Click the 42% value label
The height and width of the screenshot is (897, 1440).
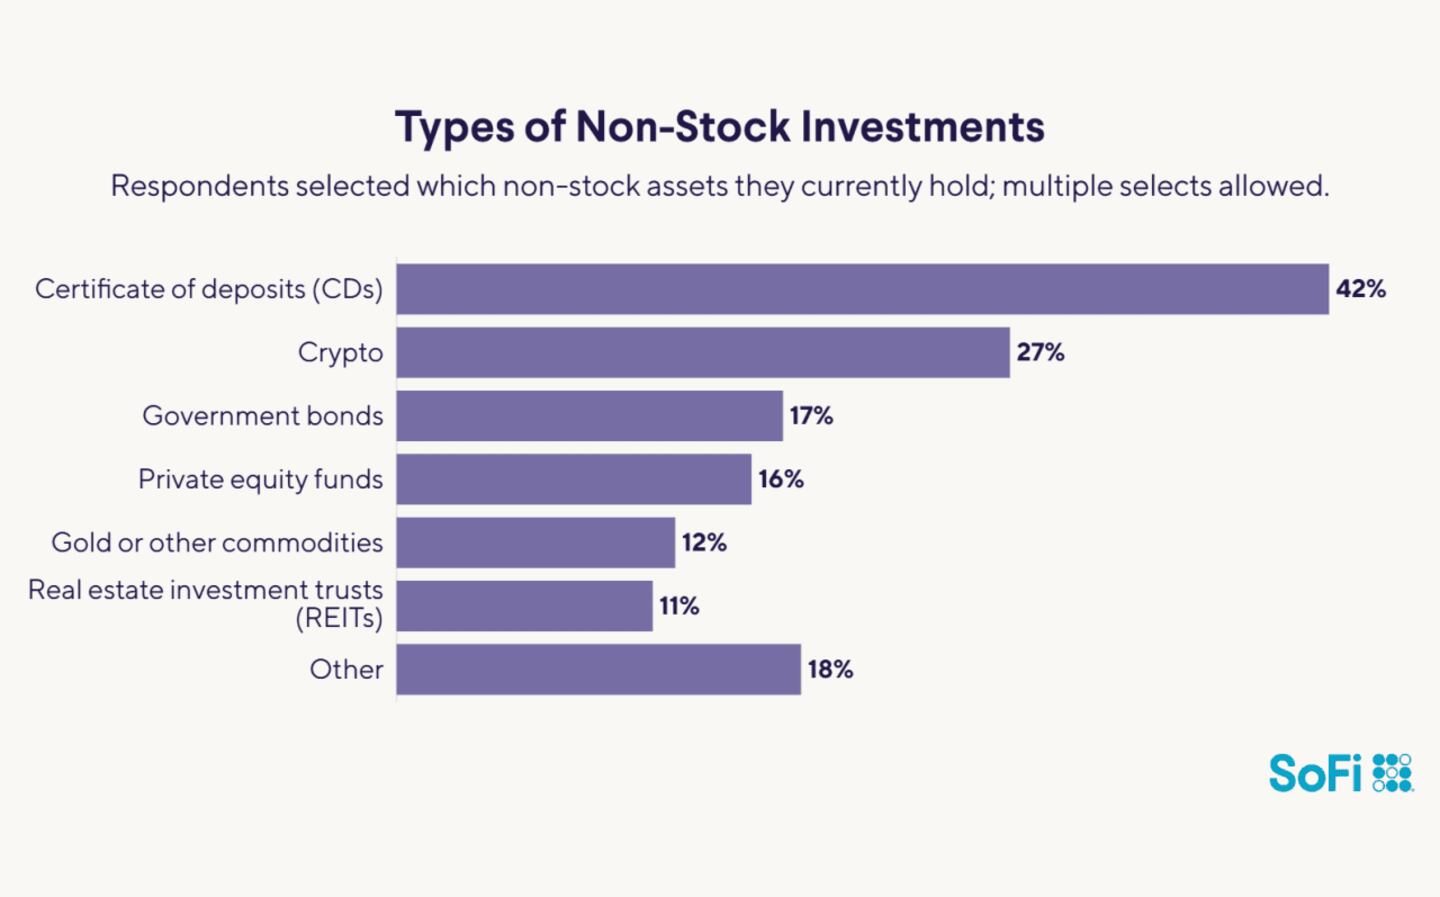pyautogui.click(x=1361, y=289)
